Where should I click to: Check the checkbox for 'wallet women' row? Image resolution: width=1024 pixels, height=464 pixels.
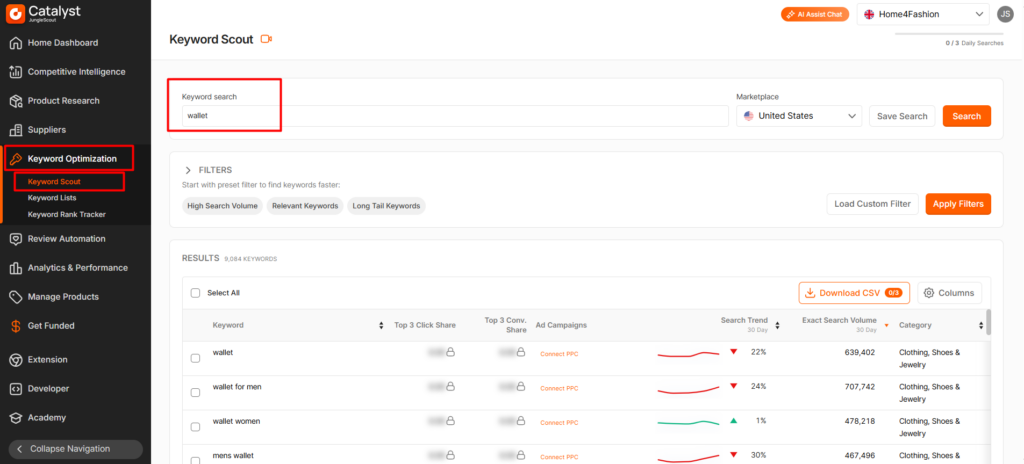click(195, 427)
